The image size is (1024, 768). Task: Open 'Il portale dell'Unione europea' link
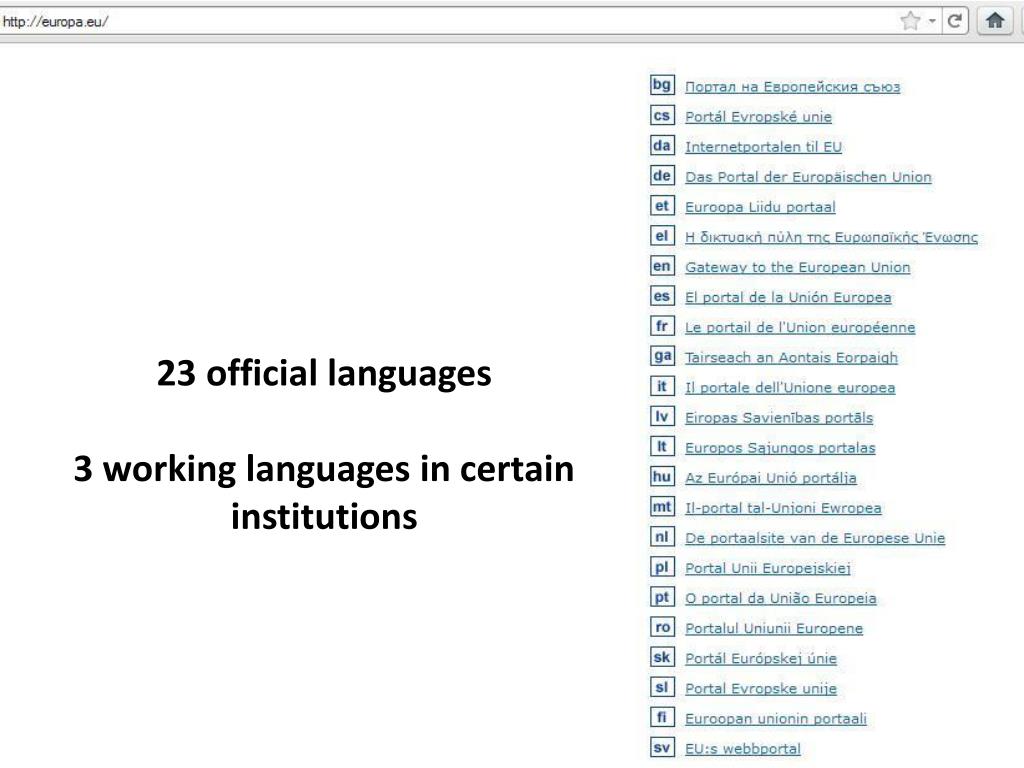point(790,387)
